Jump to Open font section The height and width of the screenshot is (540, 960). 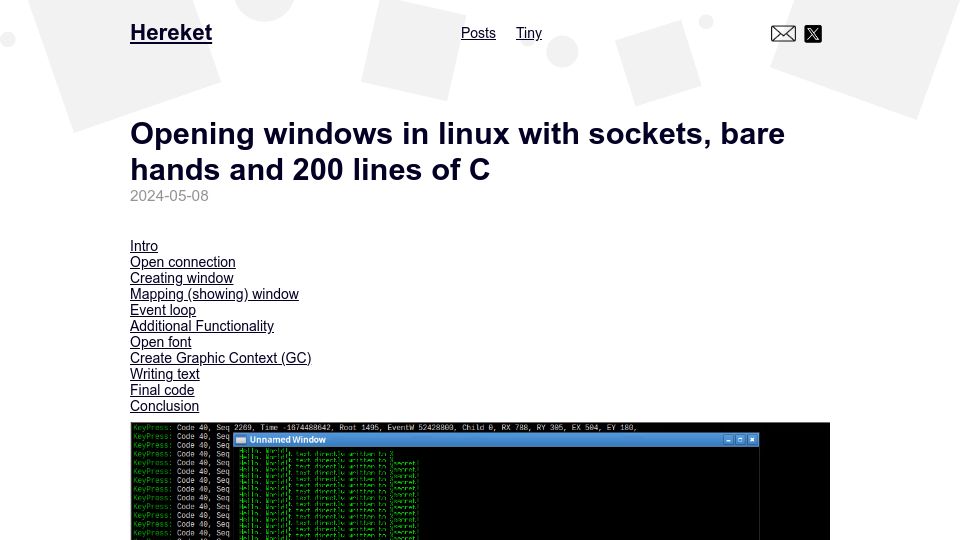(x=160, y=342)
